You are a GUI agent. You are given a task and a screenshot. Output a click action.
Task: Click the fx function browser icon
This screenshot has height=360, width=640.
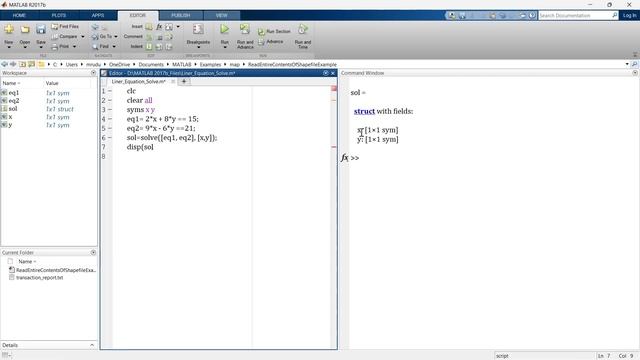click(344, 158)
